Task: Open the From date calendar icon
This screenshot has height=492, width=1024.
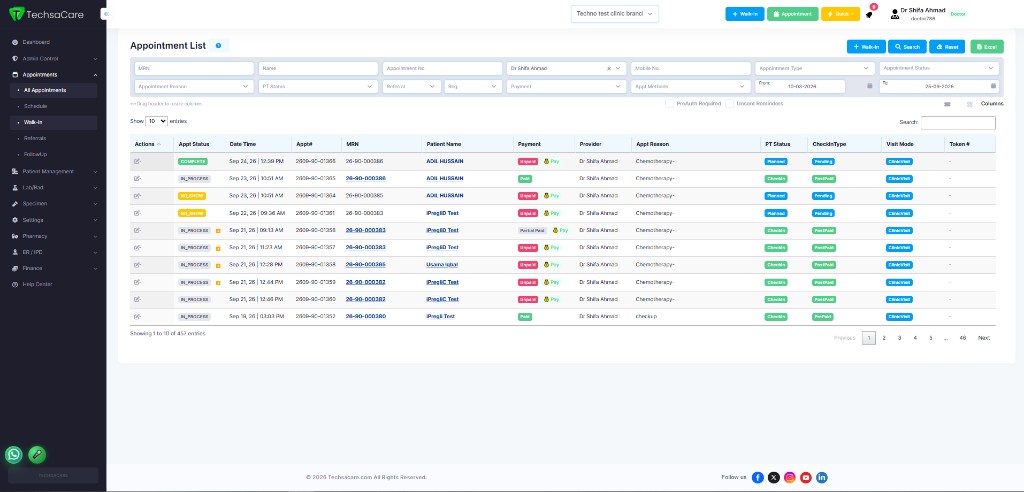Action: click(869, 86)
